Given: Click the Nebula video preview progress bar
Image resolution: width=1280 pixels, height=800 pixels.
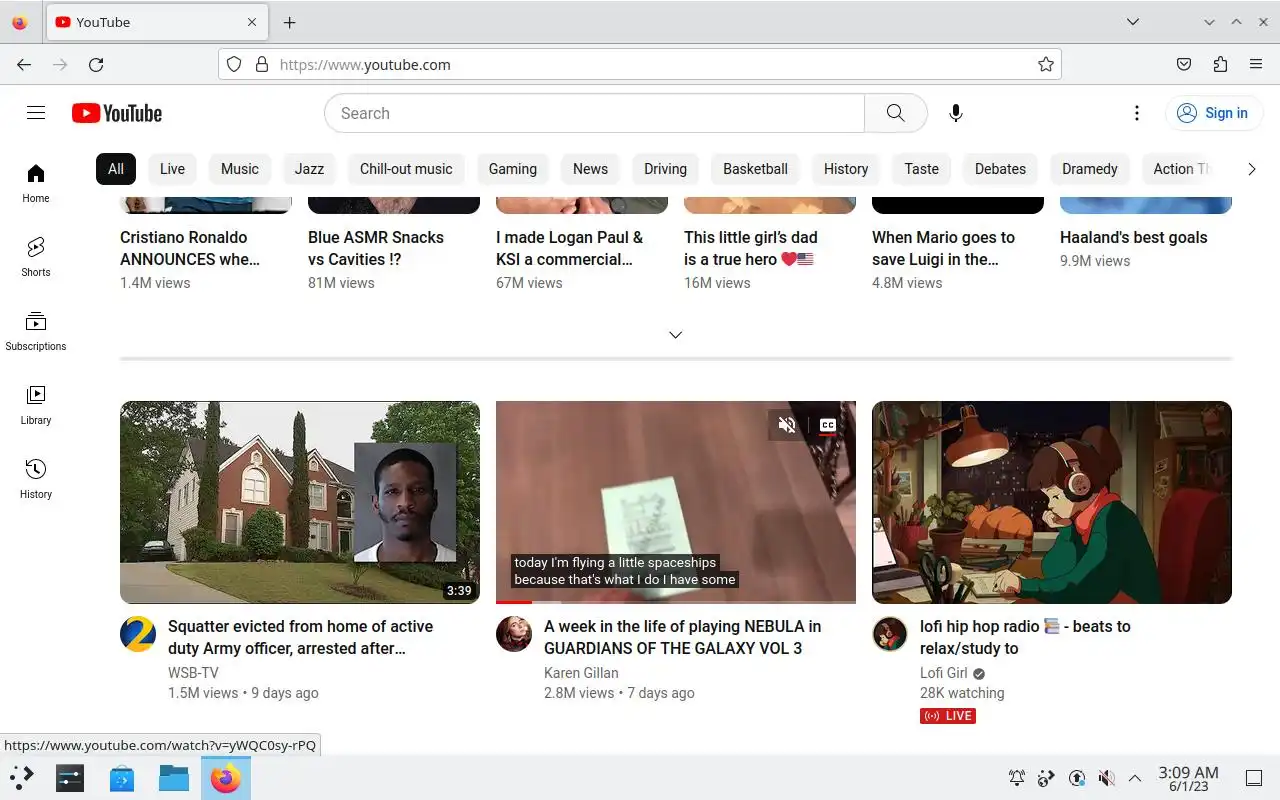Looking at the screenshot, I should [x=676, y=602].
